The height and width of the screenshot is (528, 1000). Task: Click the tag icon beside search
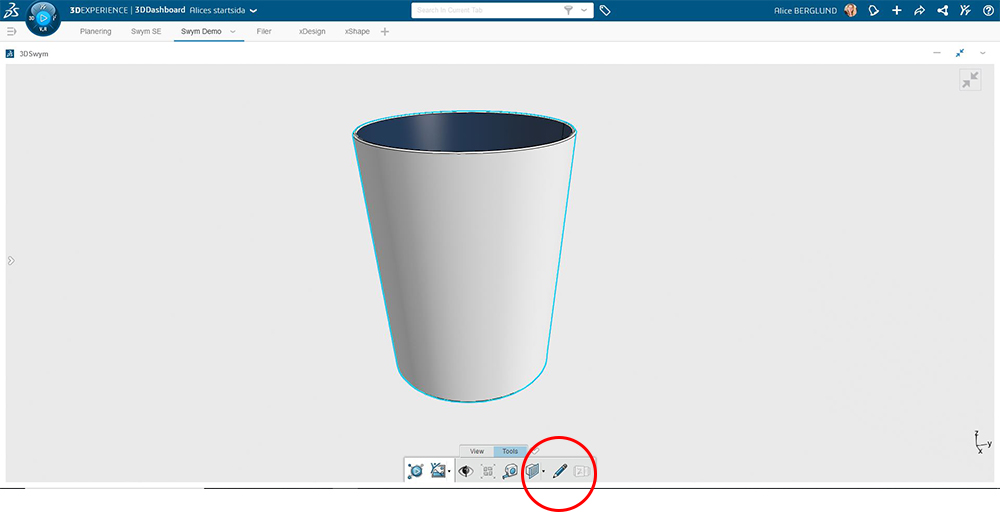click(605, 11)
